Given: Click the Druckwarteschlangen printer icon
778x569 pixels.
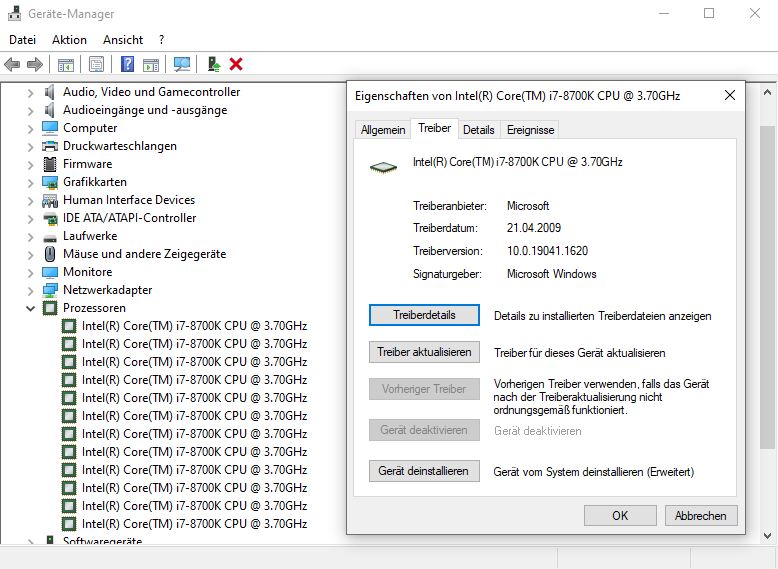Looking at the screenshot, I should click(x=50, y=146).
